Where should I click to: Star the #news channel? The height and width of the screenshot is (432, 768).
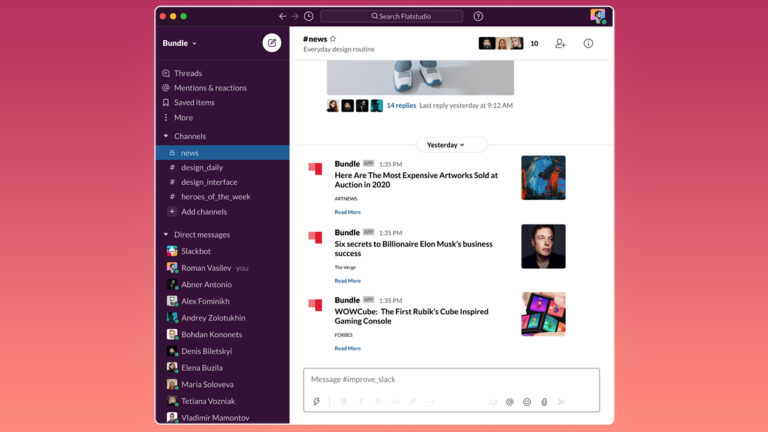tap(333, 39)
